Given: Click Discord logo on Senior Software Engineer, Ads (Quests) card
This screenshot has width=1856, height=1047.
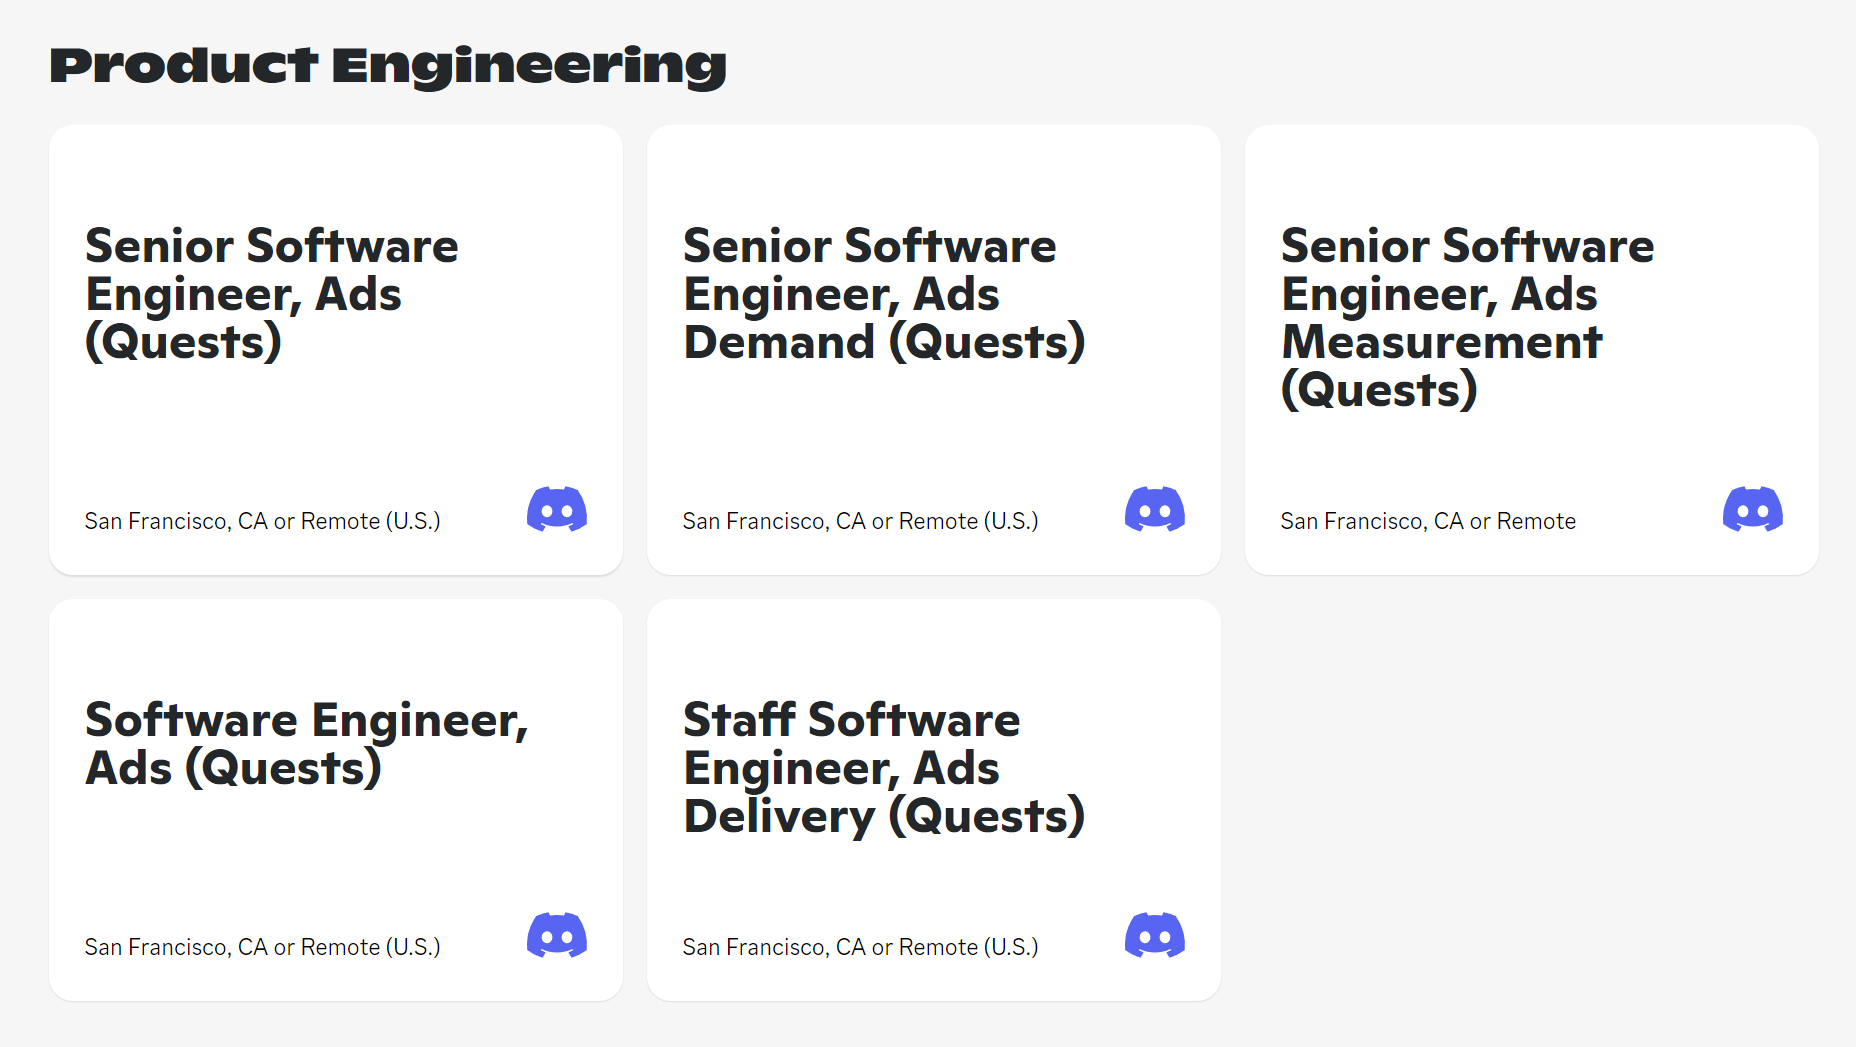Looking at the screenshot, I should (557, 509).
